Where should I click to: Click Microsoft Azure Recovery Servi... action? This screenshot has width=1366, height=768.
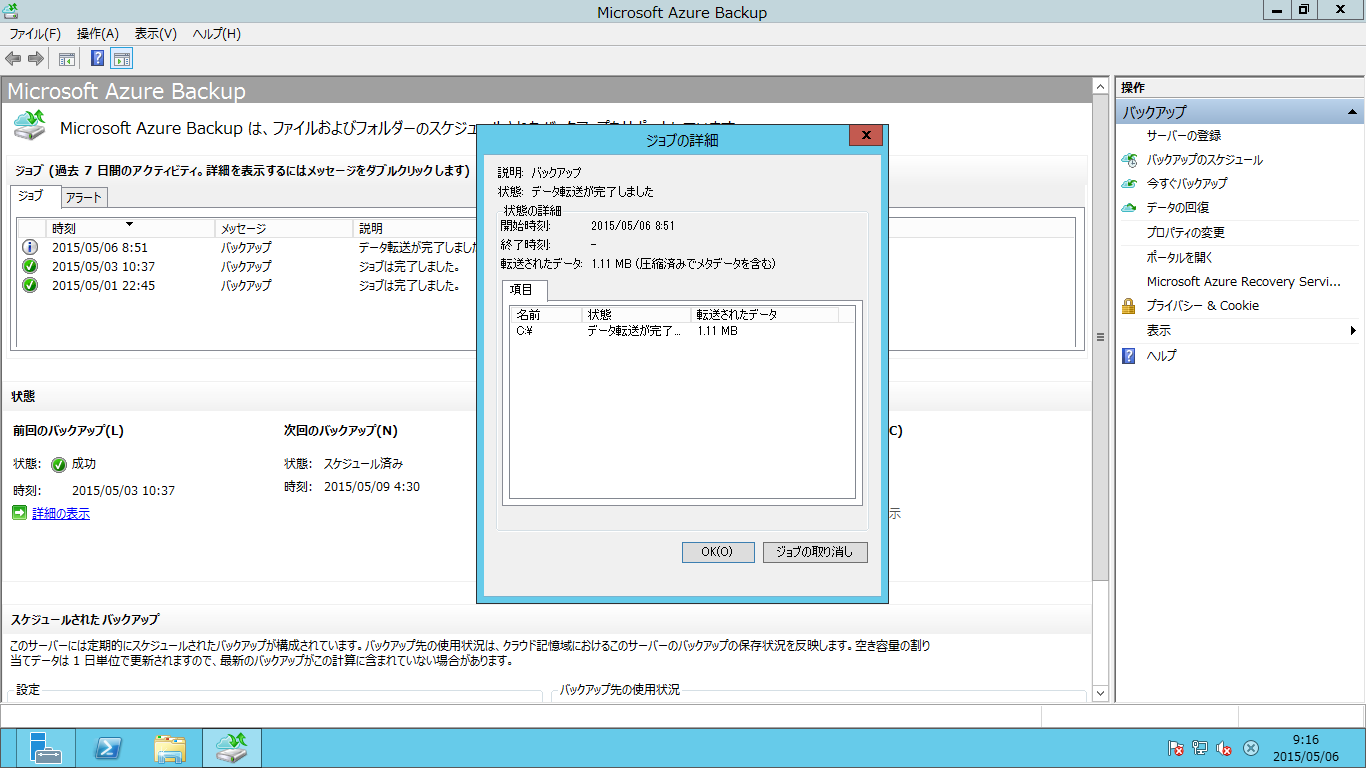pyautogui.click(x=1243, y=282)
